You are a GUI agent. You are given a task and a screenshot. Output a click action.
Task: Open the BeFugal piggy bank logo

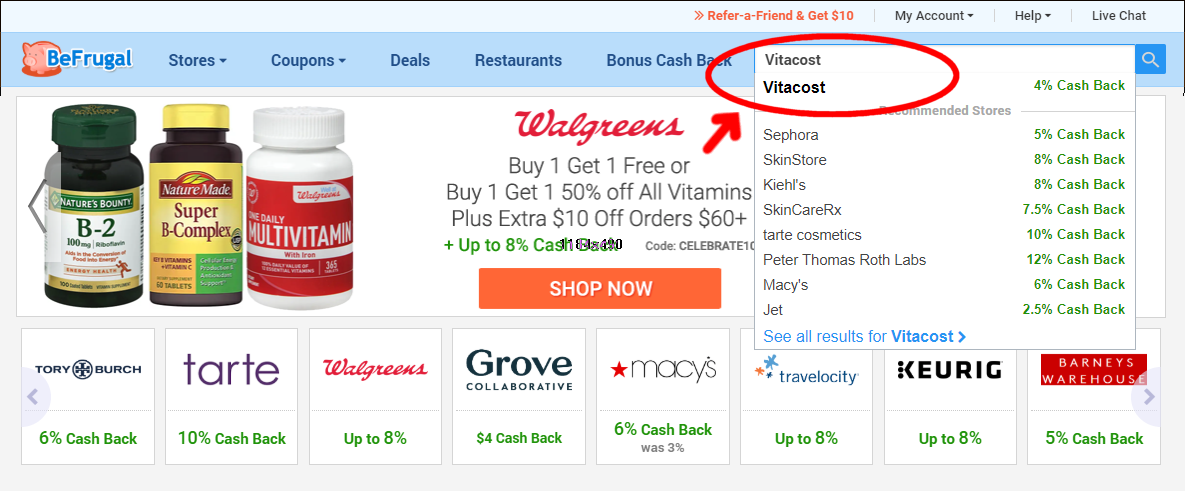click(78, 59)
